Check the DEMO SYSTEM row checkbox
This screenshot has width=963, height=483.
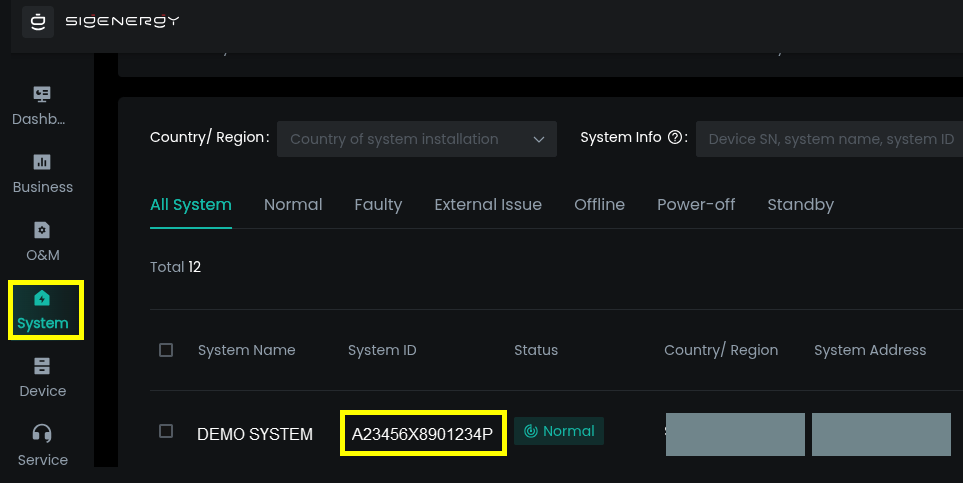click(x=166, y=431)
